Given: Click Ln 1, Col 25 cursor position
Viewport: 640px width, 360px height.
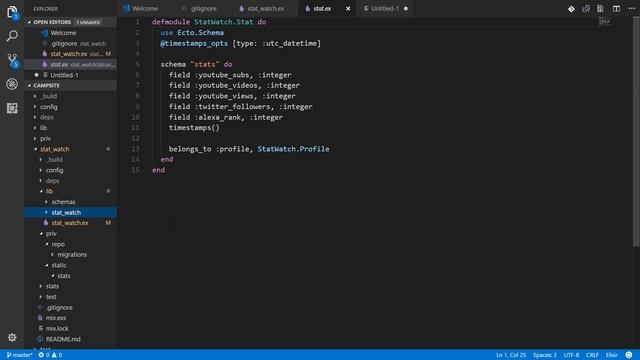Looking at the screenshot, I should tap(511, 355).
